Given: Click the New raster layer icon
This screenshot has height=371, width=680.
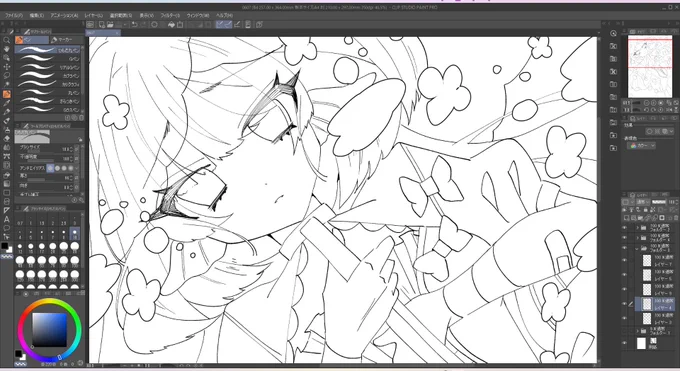Looking at the screenshot, I should tap(626, 218).
